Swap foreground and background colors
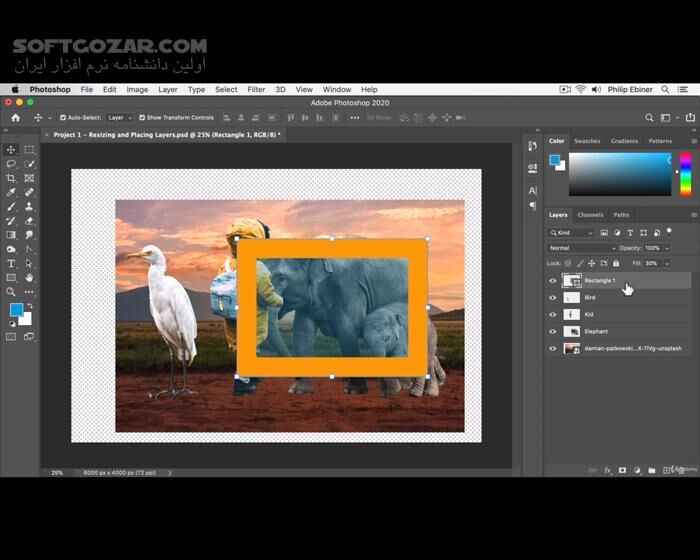 [x=30, y=306]
